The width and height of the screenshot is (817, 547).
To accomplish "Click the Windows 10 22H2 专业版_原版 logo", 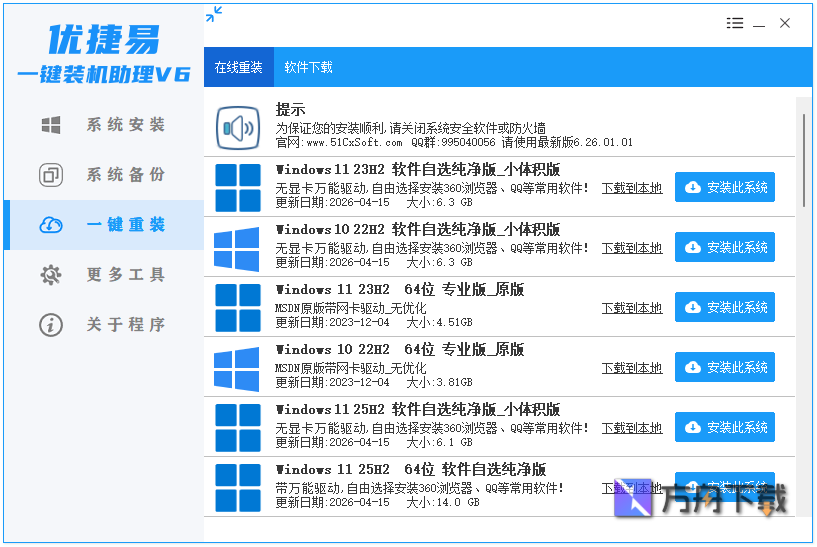I will tap(237, 368).
